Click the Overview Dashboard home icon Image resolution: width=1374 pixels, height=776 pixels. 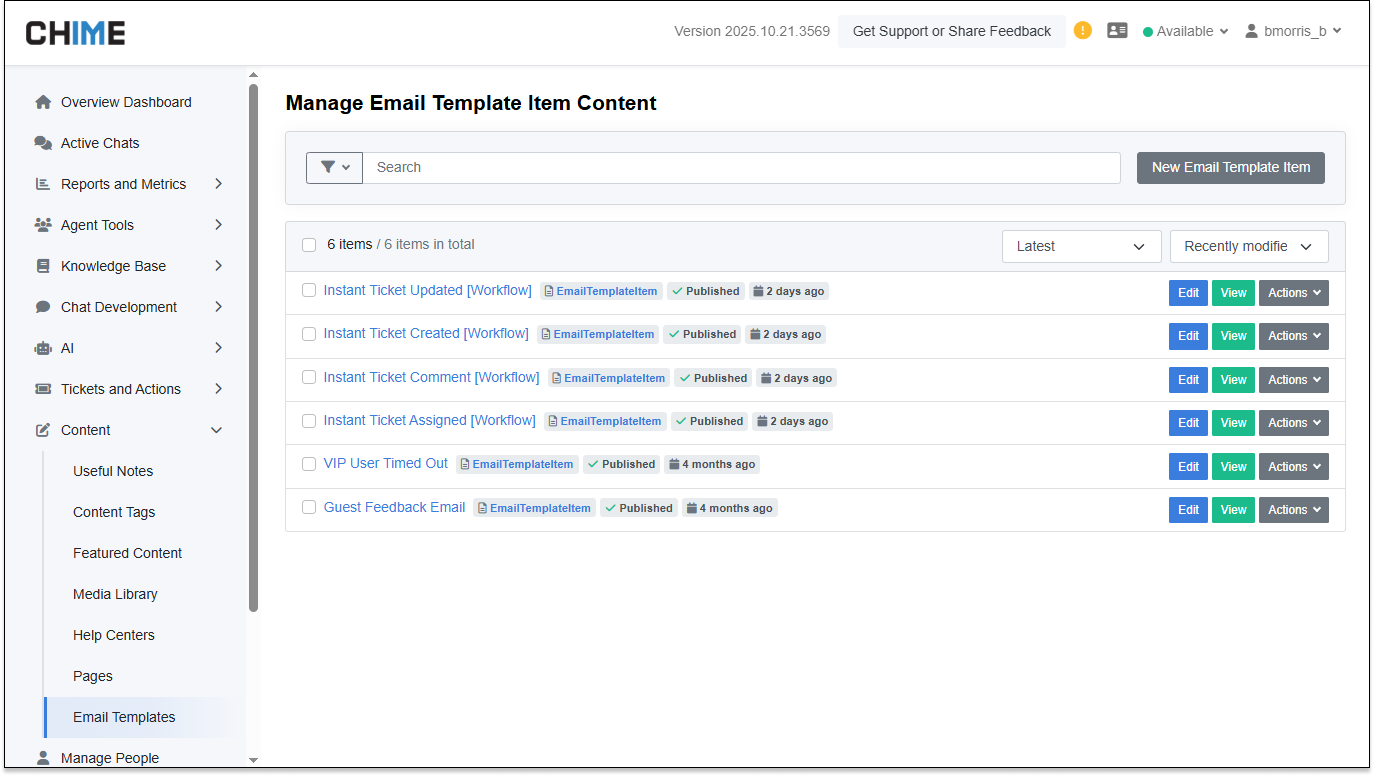coord(43,102)
